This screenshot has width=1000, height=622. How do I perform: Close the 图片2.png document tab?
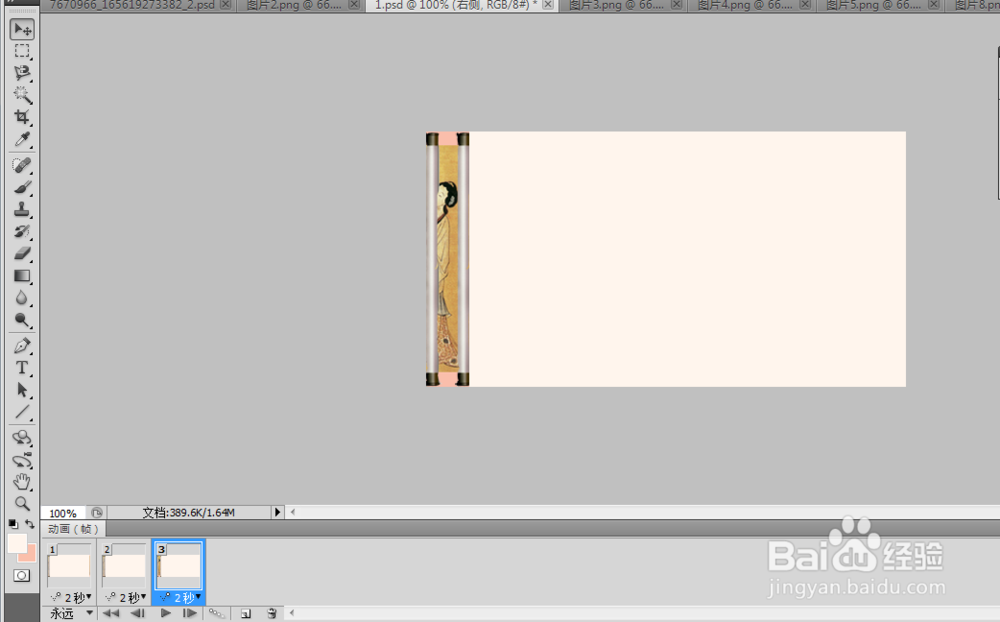point(354,4)
